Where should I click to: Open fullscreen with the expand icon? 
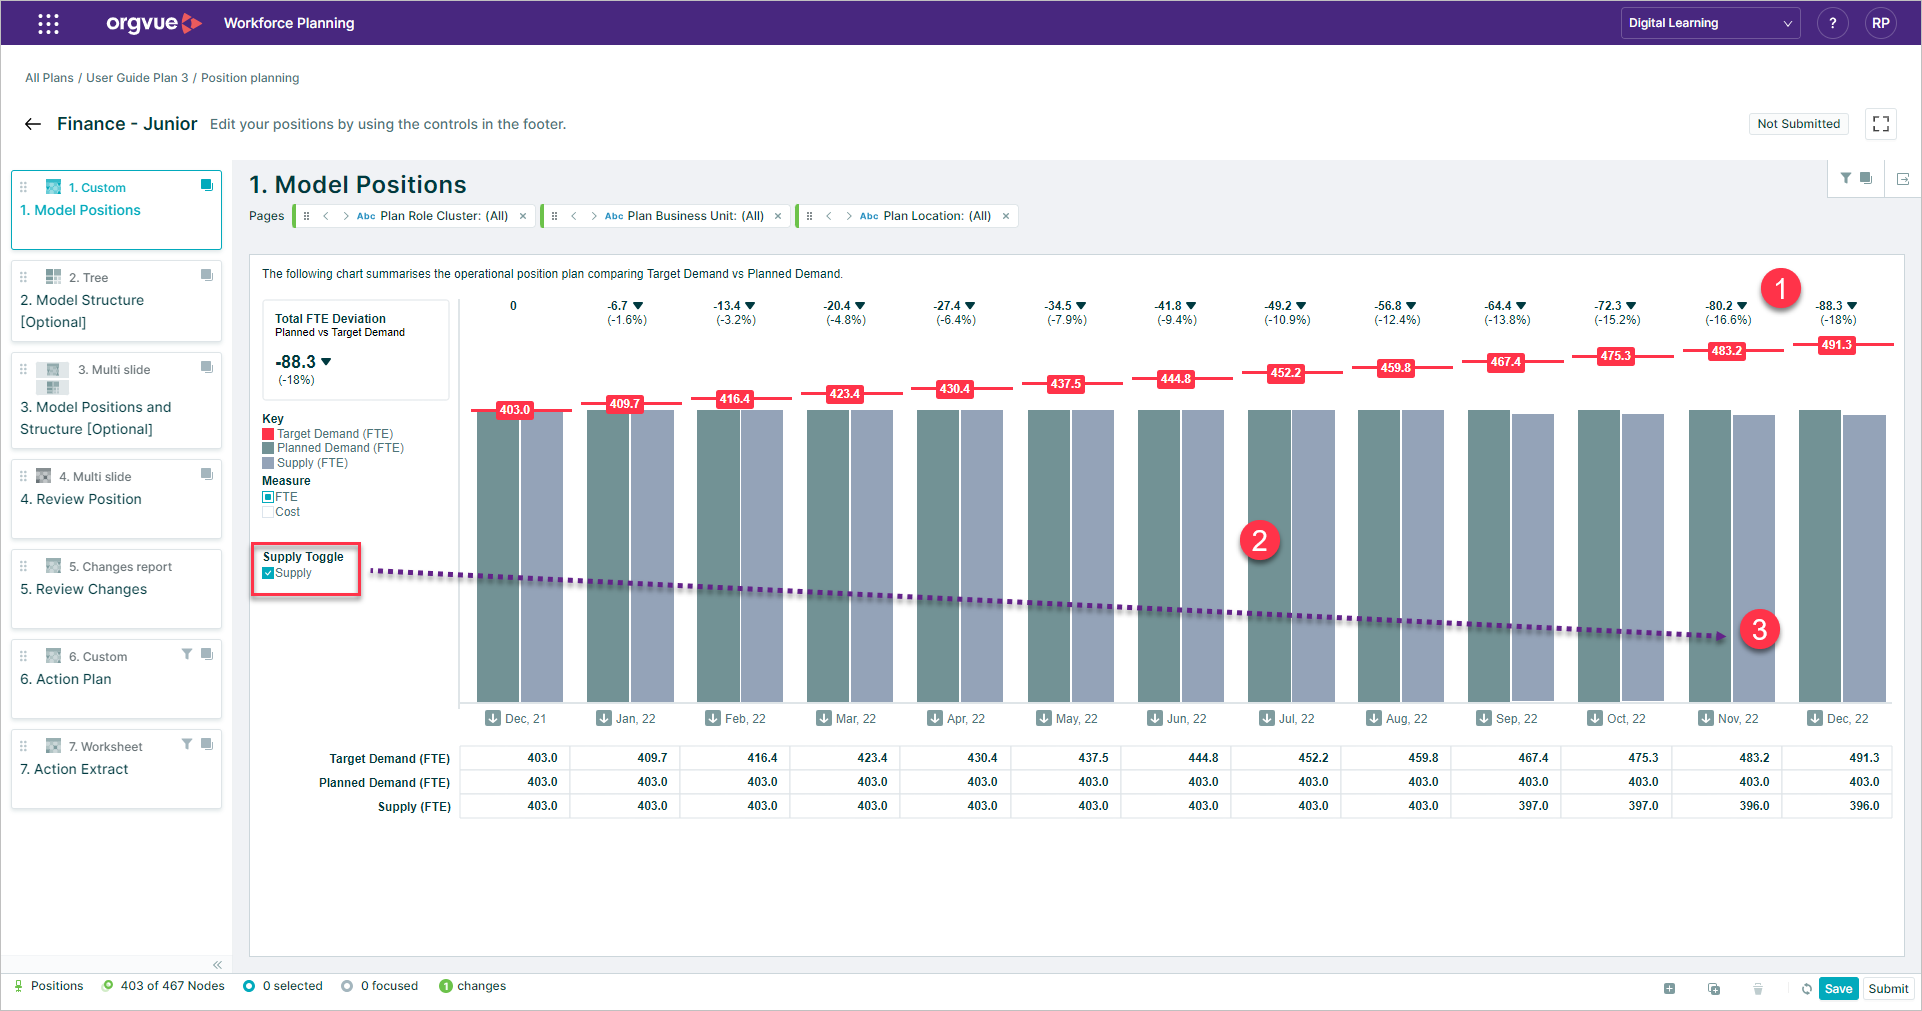pos(1881,123)
